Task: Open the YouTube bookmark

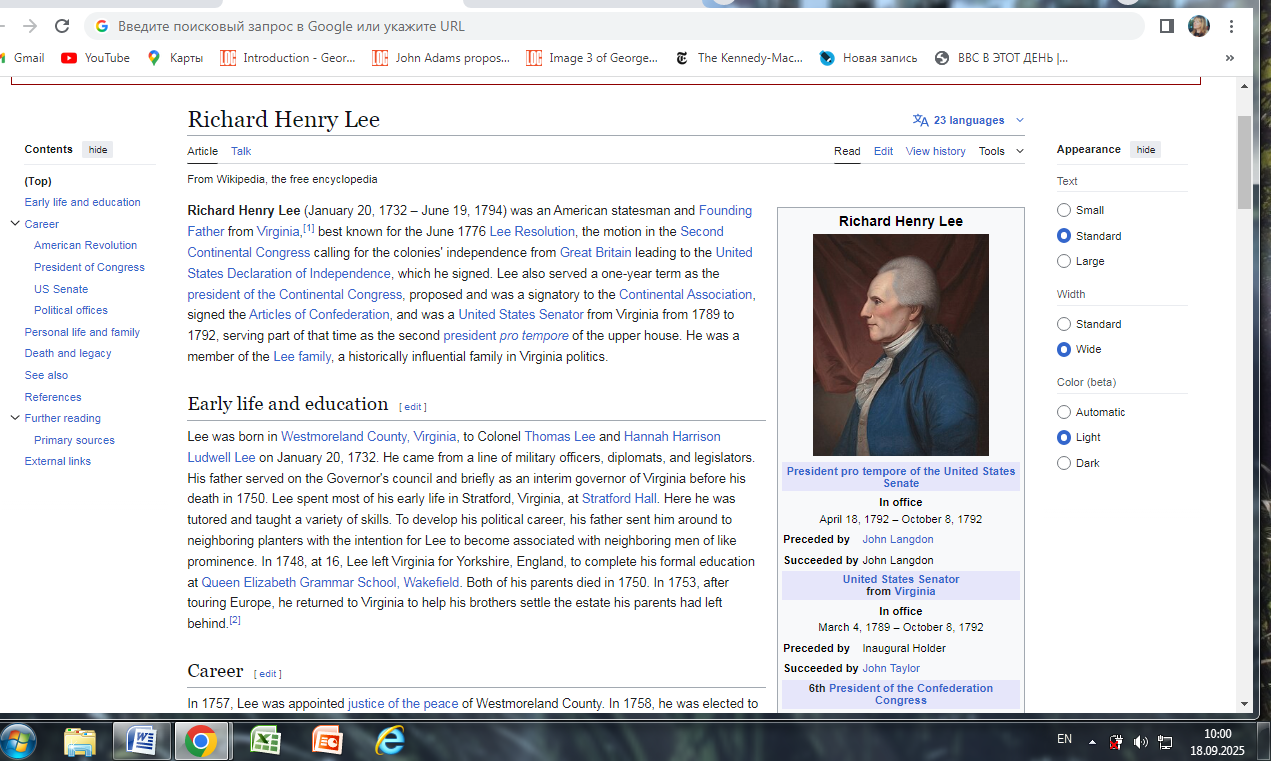Action: [x=96, y=58]
